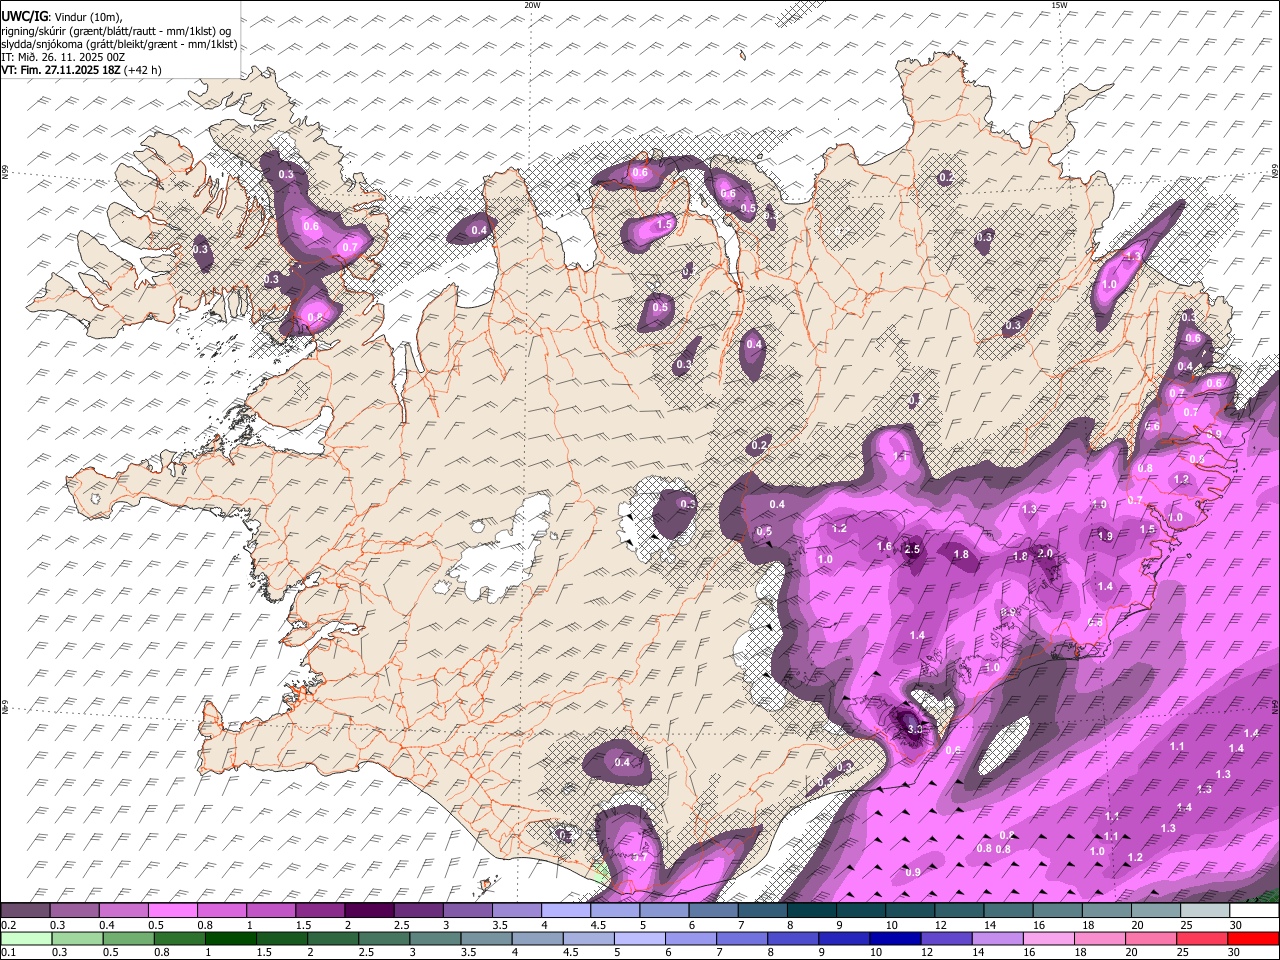Pick the dark mauve 0.2 swatch in the upper legend row

(x=25, y=911)
